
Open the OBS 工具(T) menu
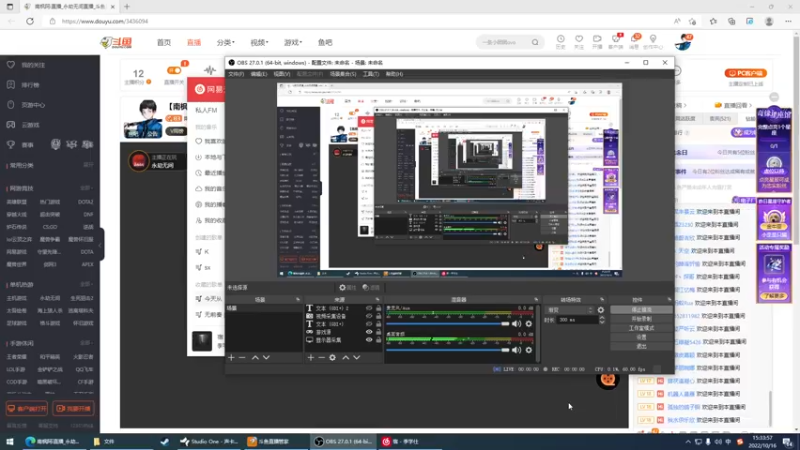click(x=371, y=74)
